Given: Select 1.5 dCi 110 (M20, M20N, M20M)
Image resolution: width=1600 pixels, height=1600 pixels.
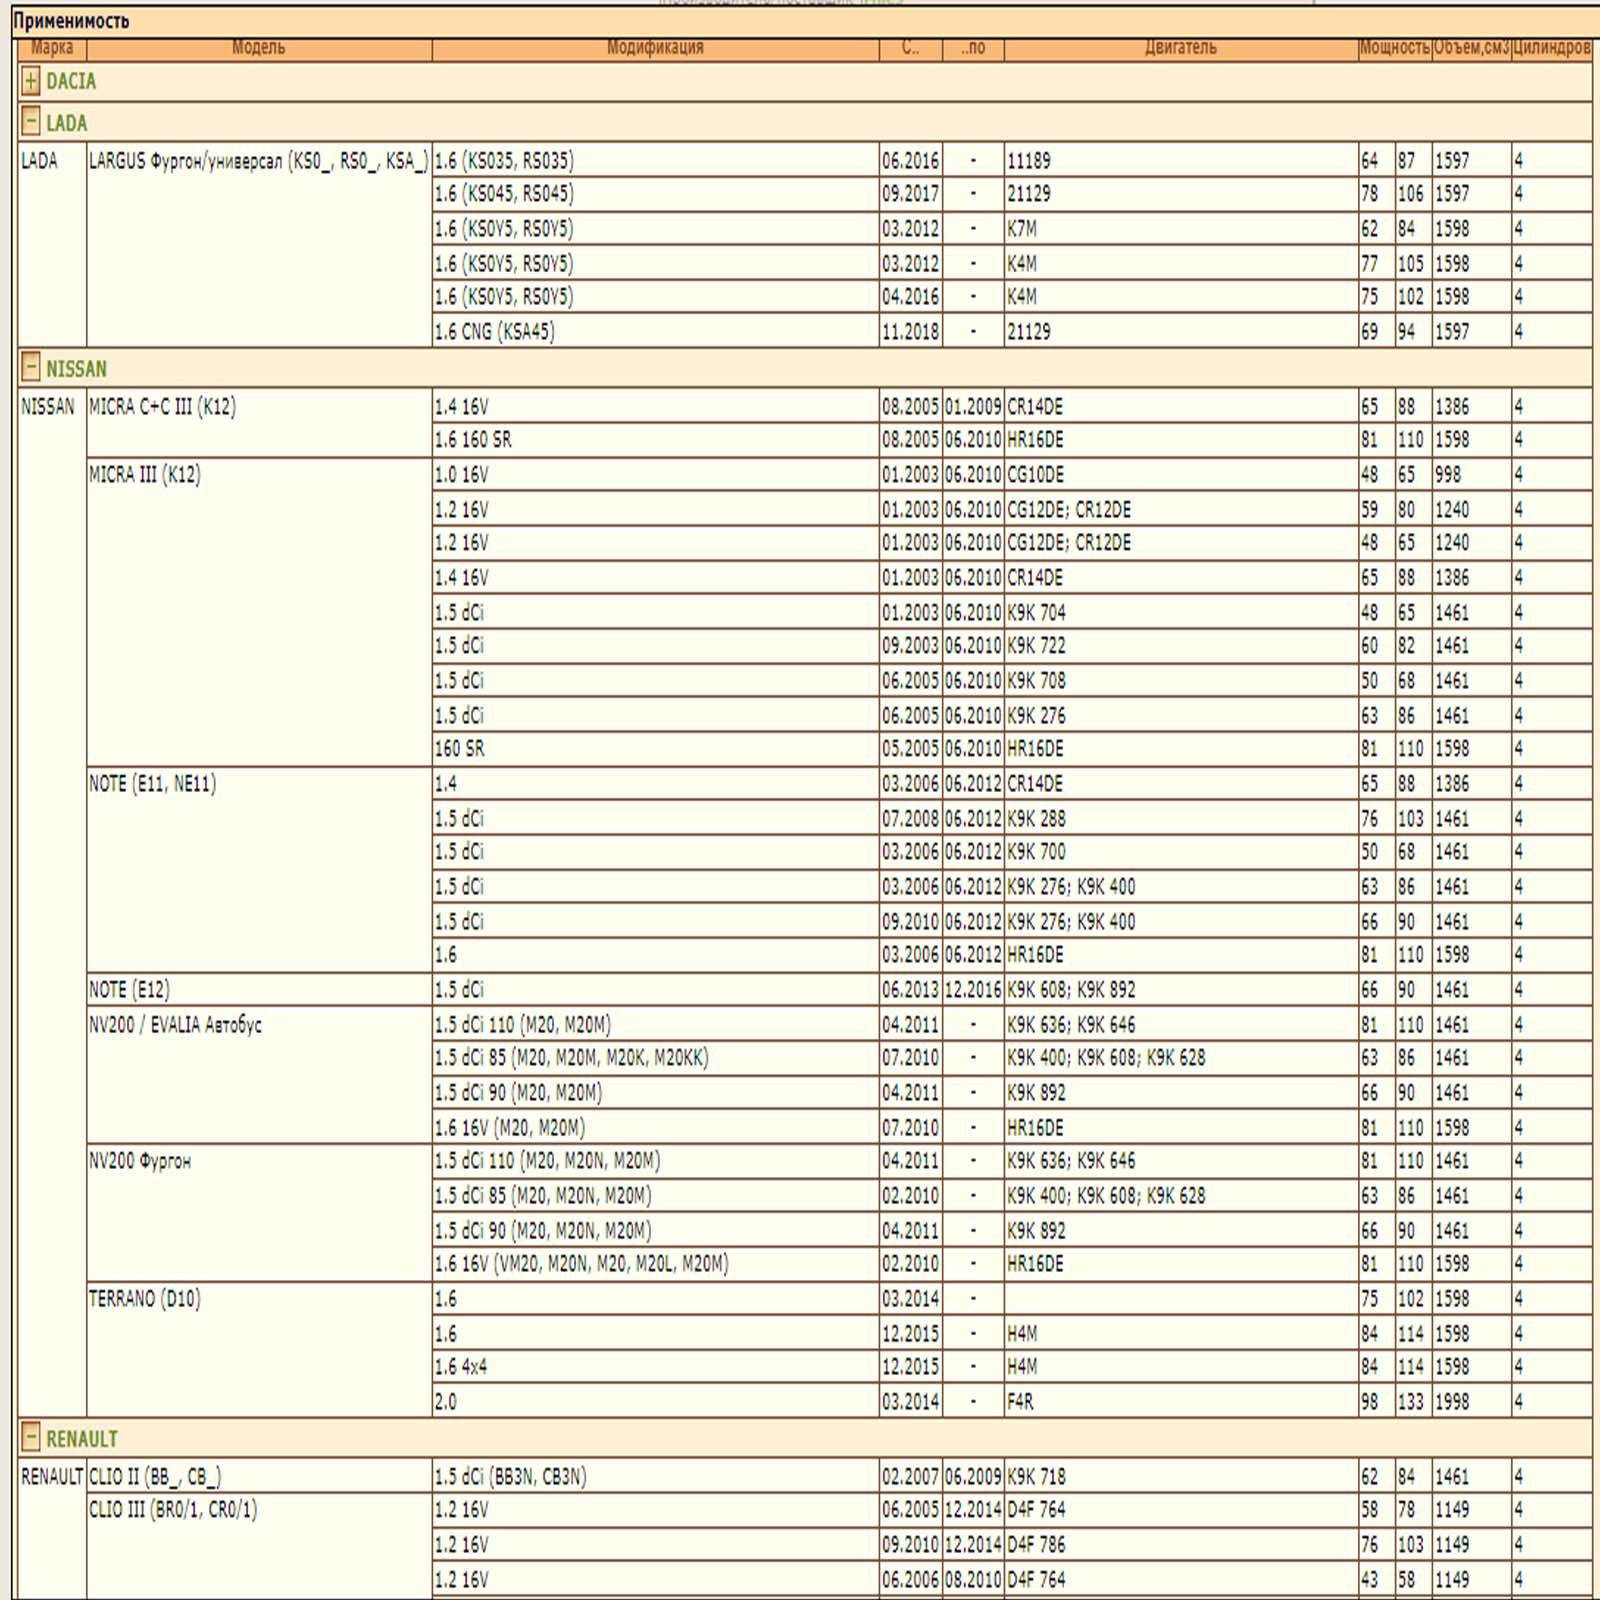Looking at the screenshot, I should (x=547, y=1161).
